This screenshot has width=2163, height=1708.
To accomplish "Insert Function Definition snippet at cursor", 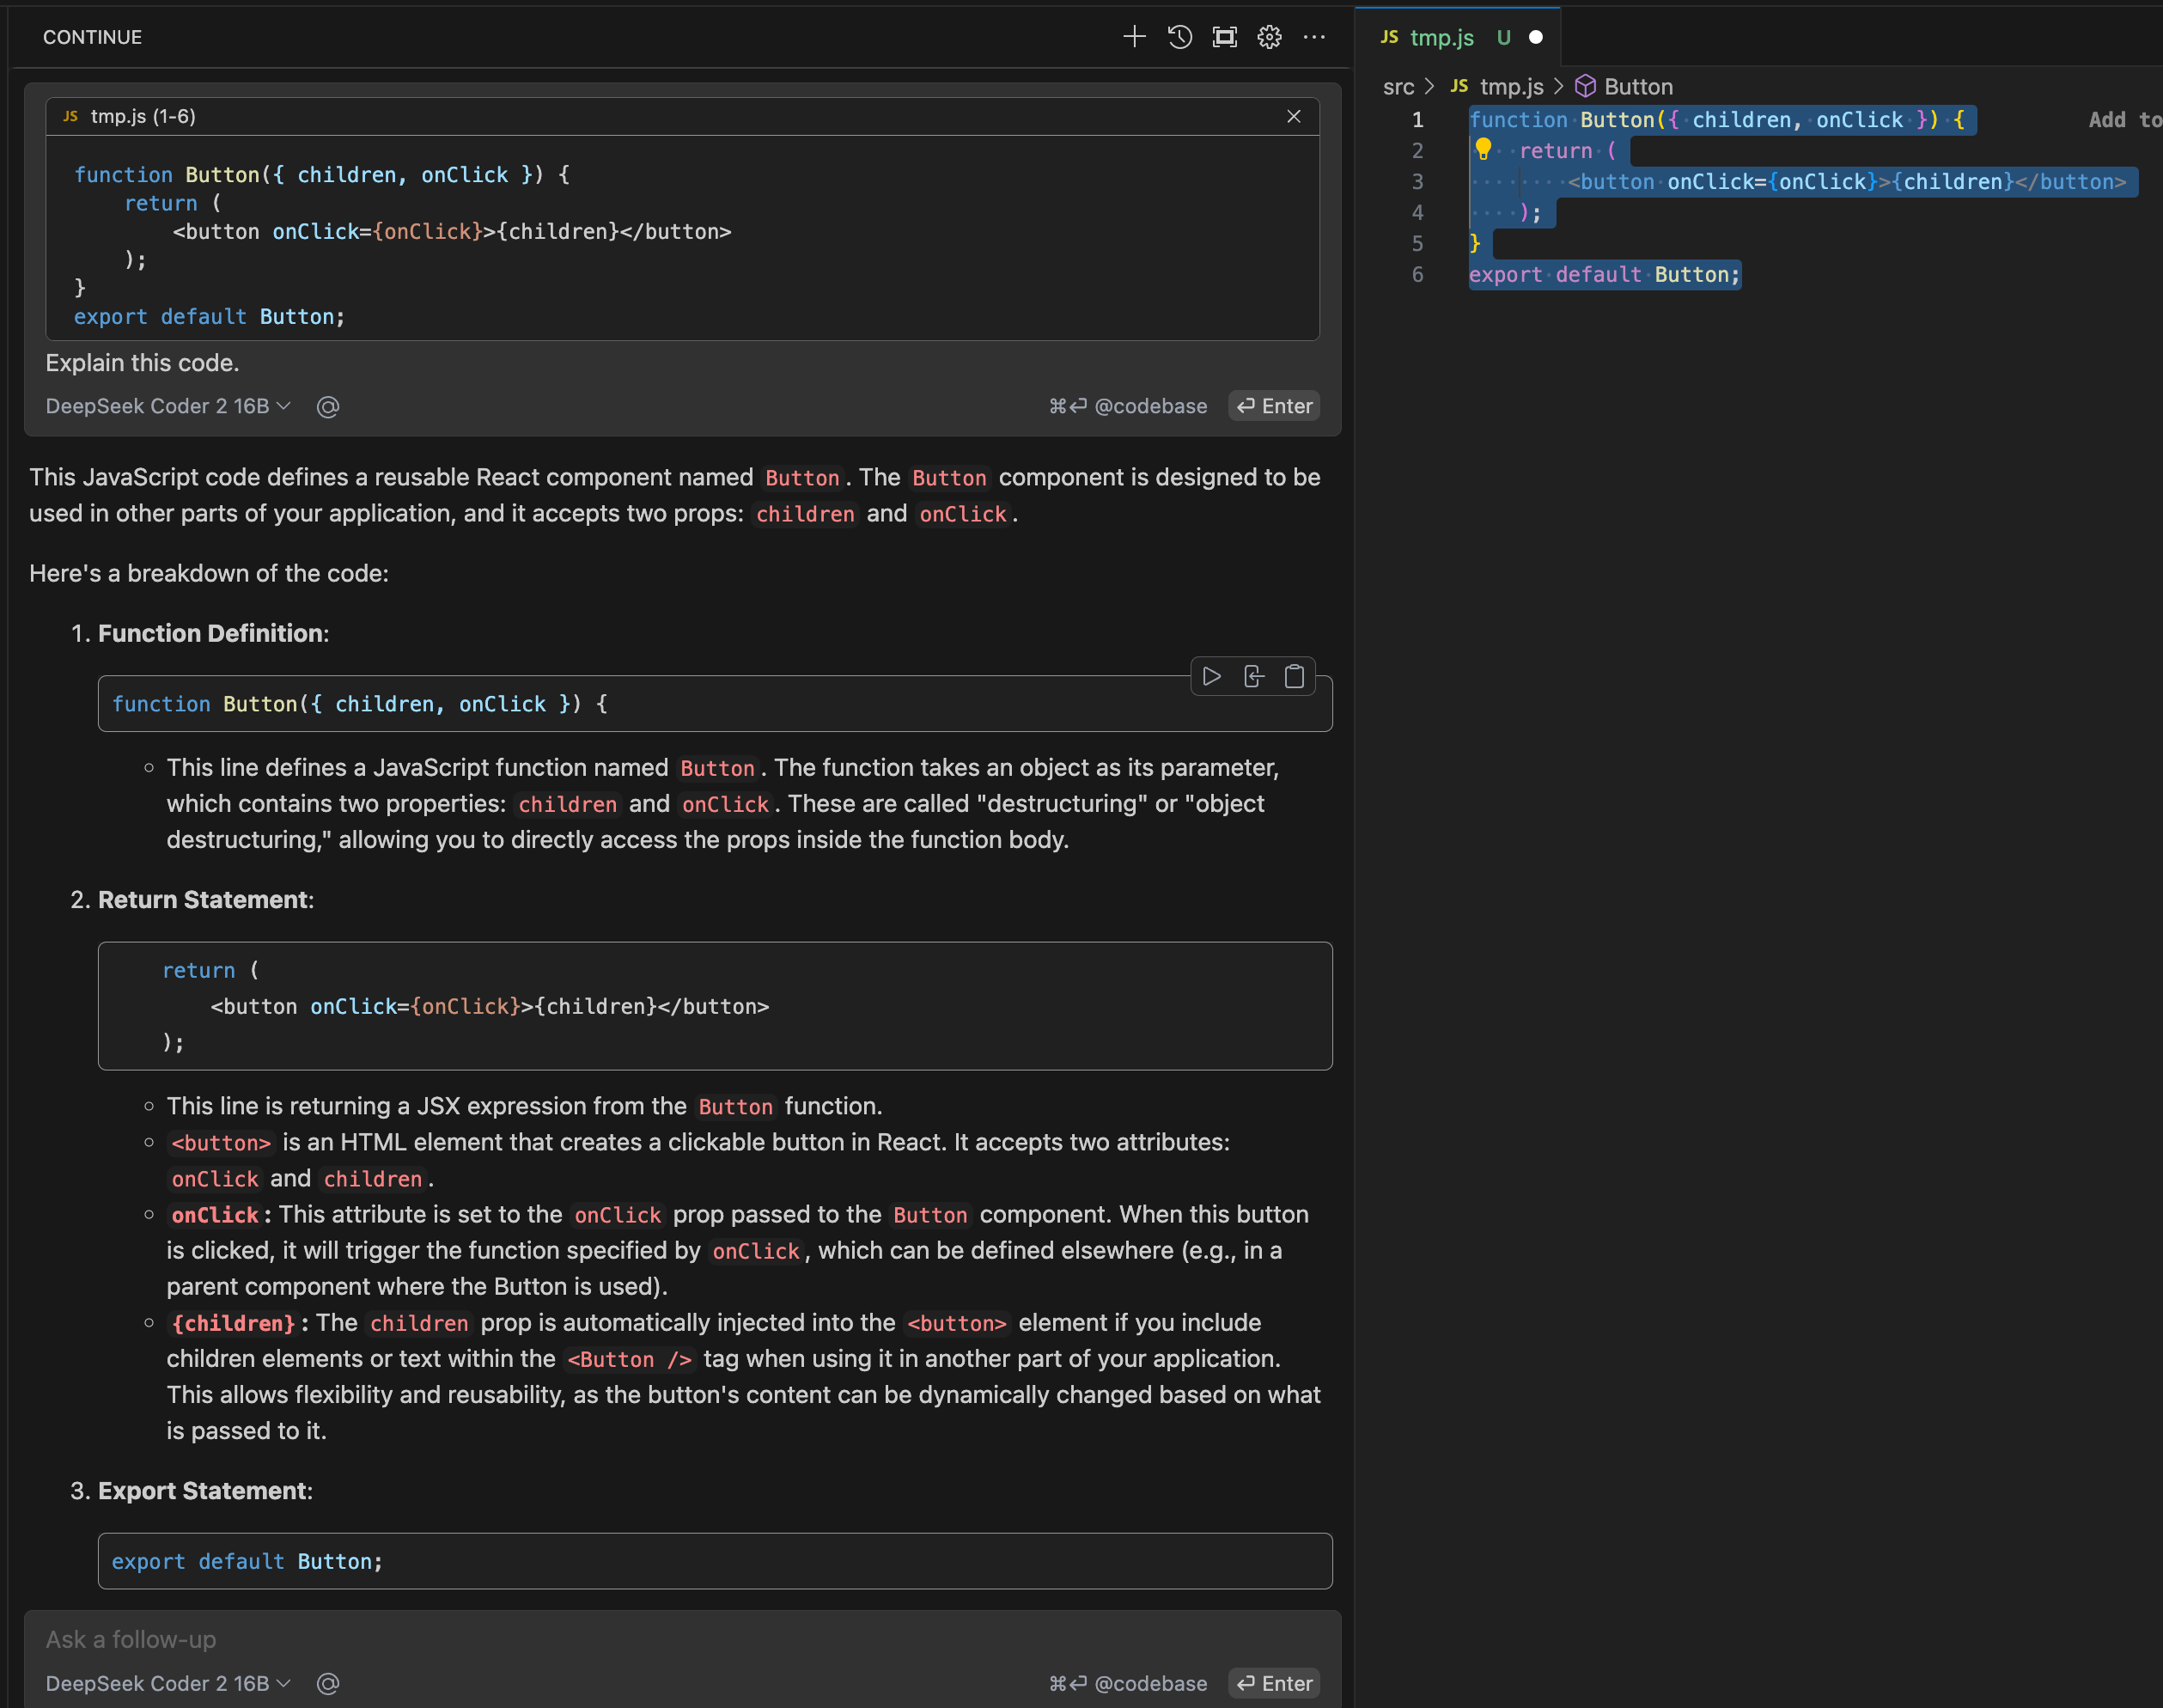I will pos(1254,677).
